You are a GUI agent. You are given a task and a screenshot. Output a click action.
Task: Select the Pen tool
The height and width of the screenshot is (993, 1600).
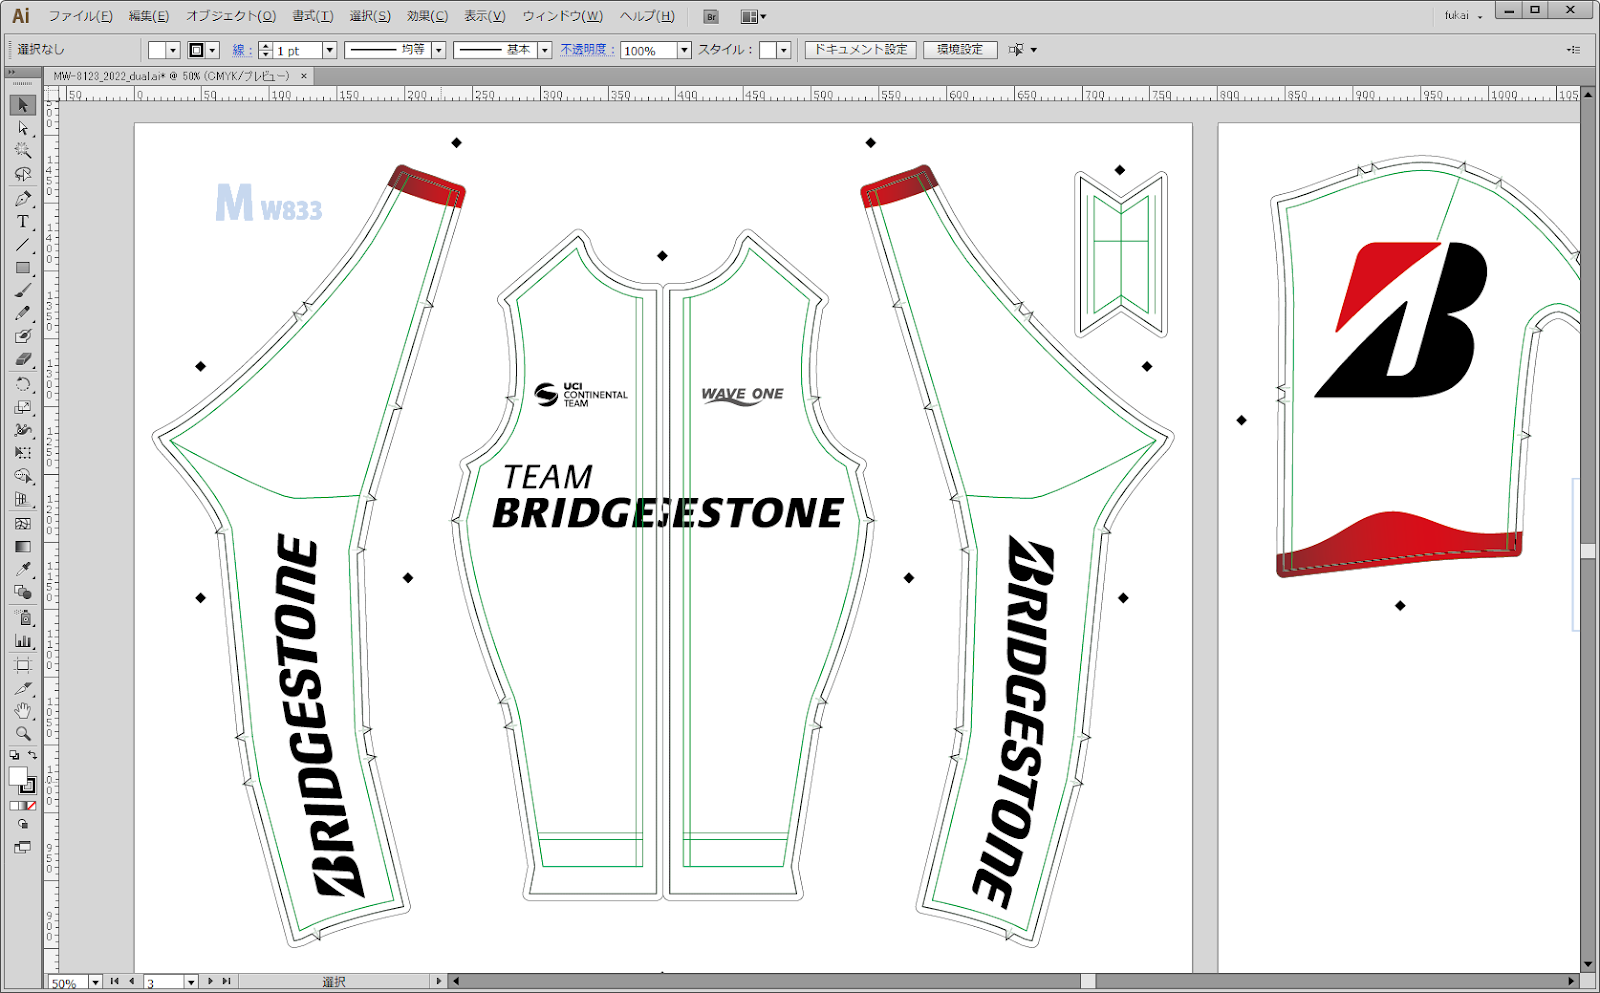tap(23, 198)
